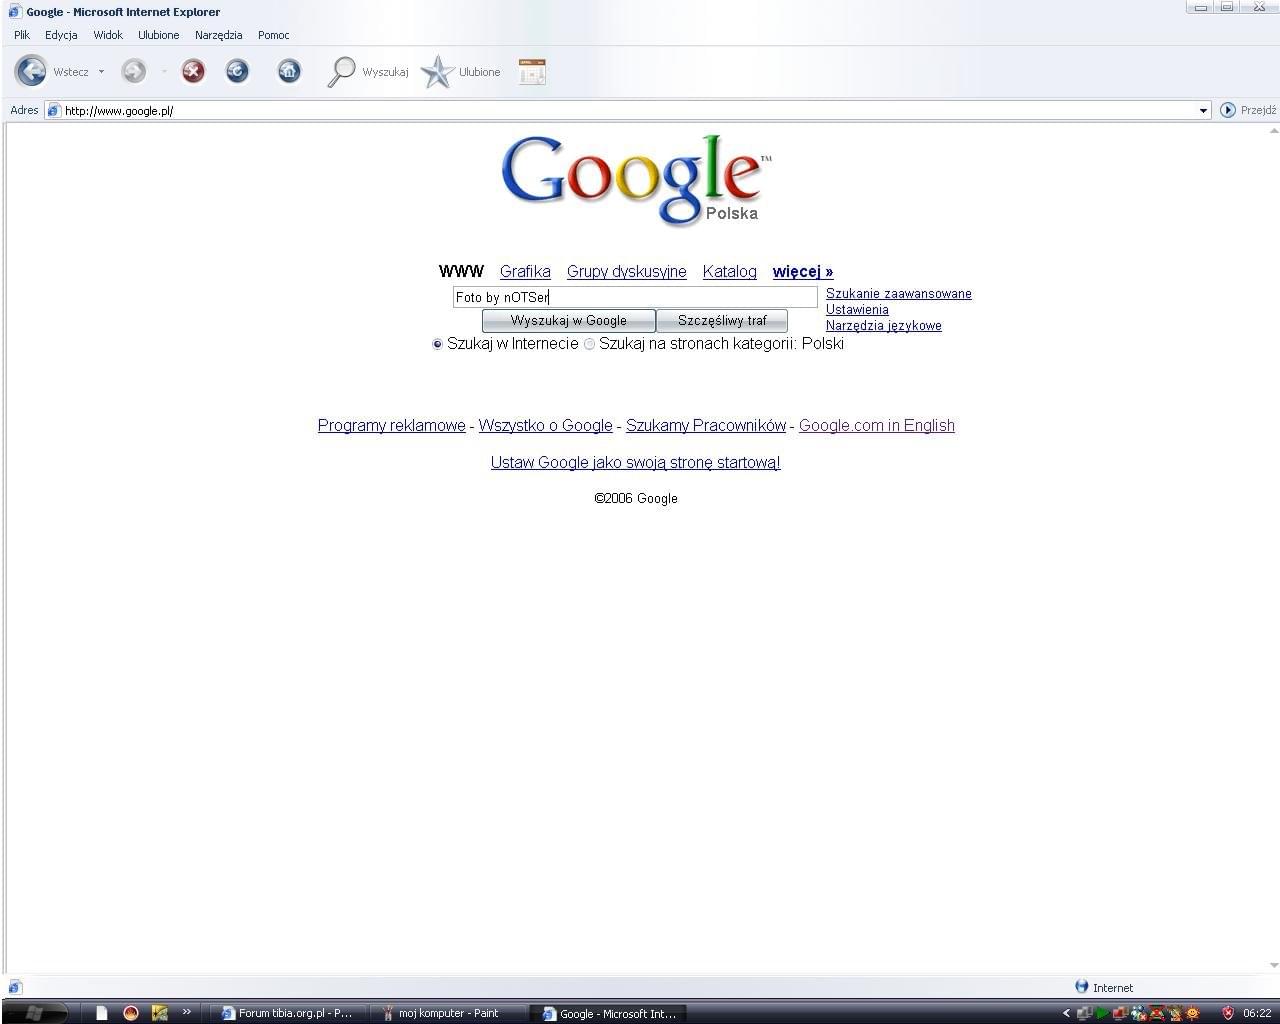This screenshot has height=1024, width=1280.
Task: Open the Pomoc menu
Action: click(274, 35)
